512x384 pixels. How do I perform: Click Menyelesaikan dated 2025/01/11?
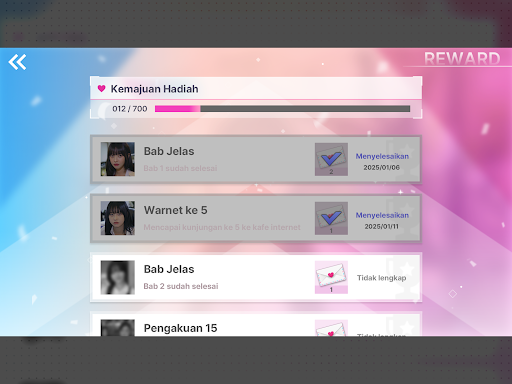click(x=382, y=215)
